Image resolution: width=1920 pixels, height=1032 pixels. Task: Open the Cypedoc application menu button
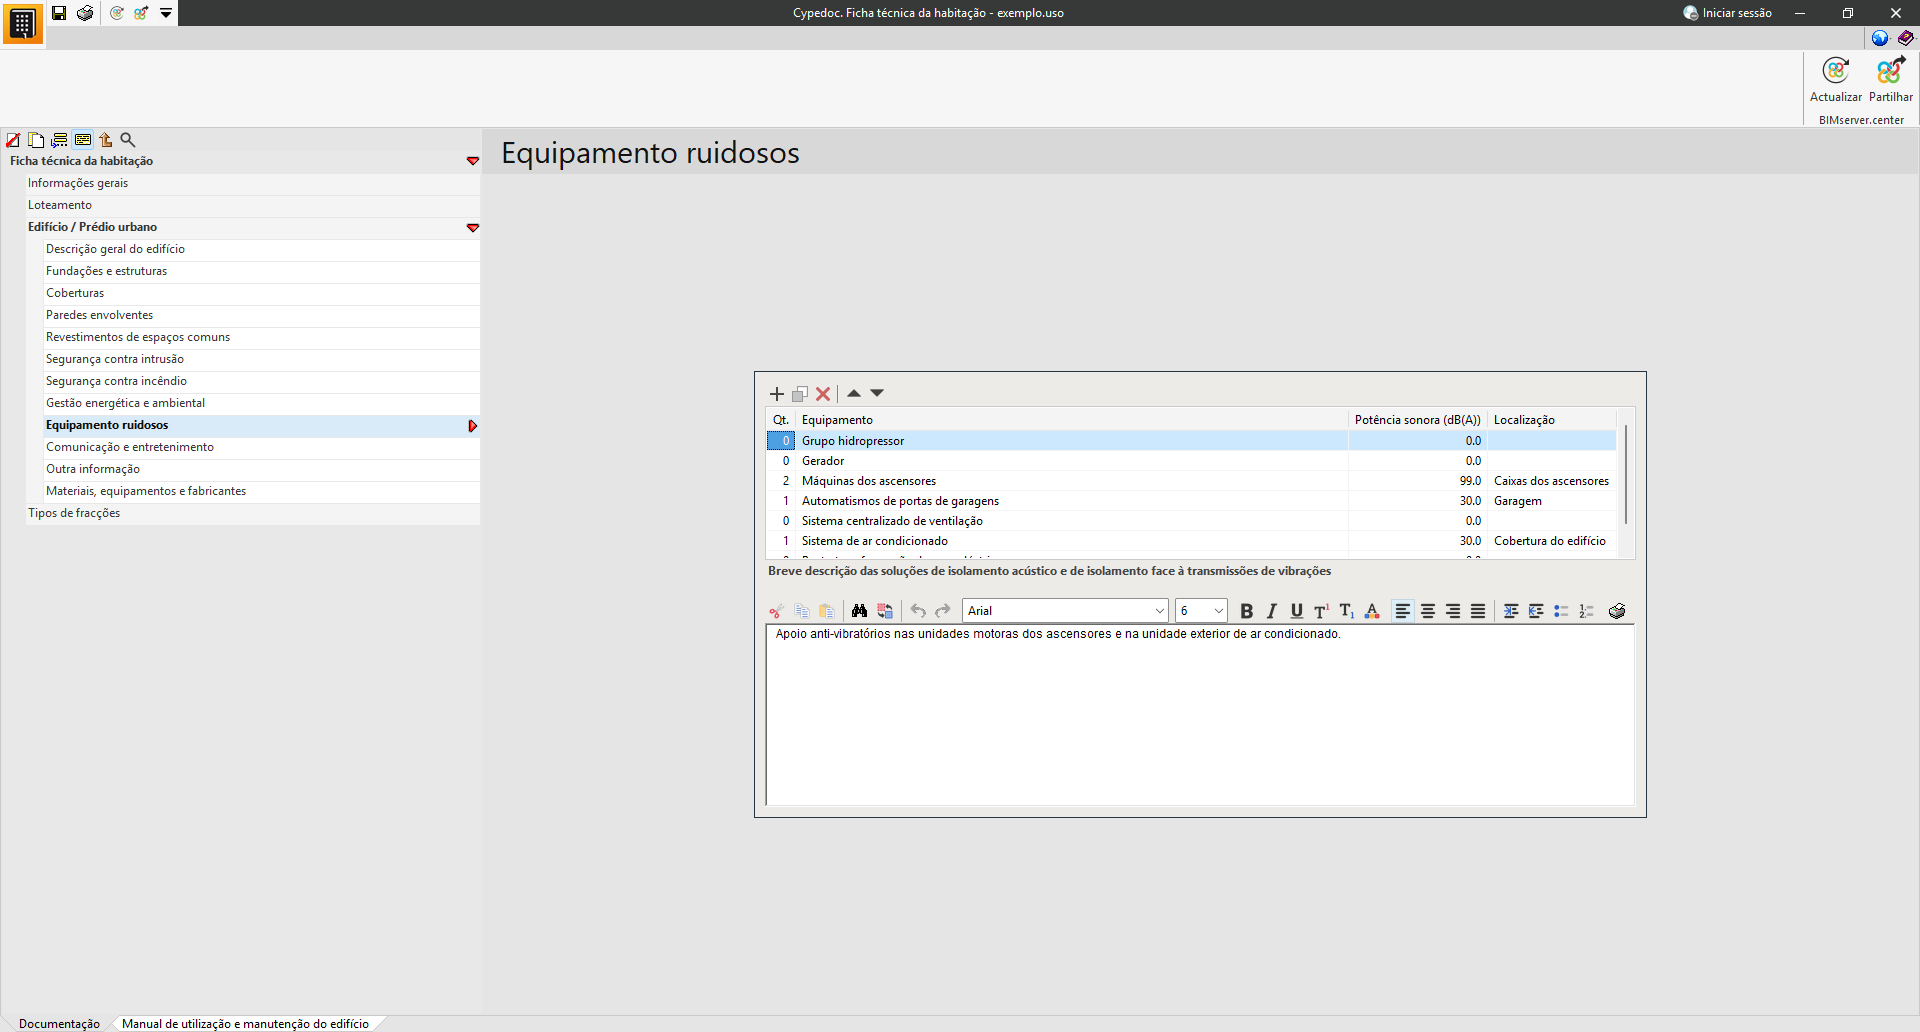click(22, 23)
